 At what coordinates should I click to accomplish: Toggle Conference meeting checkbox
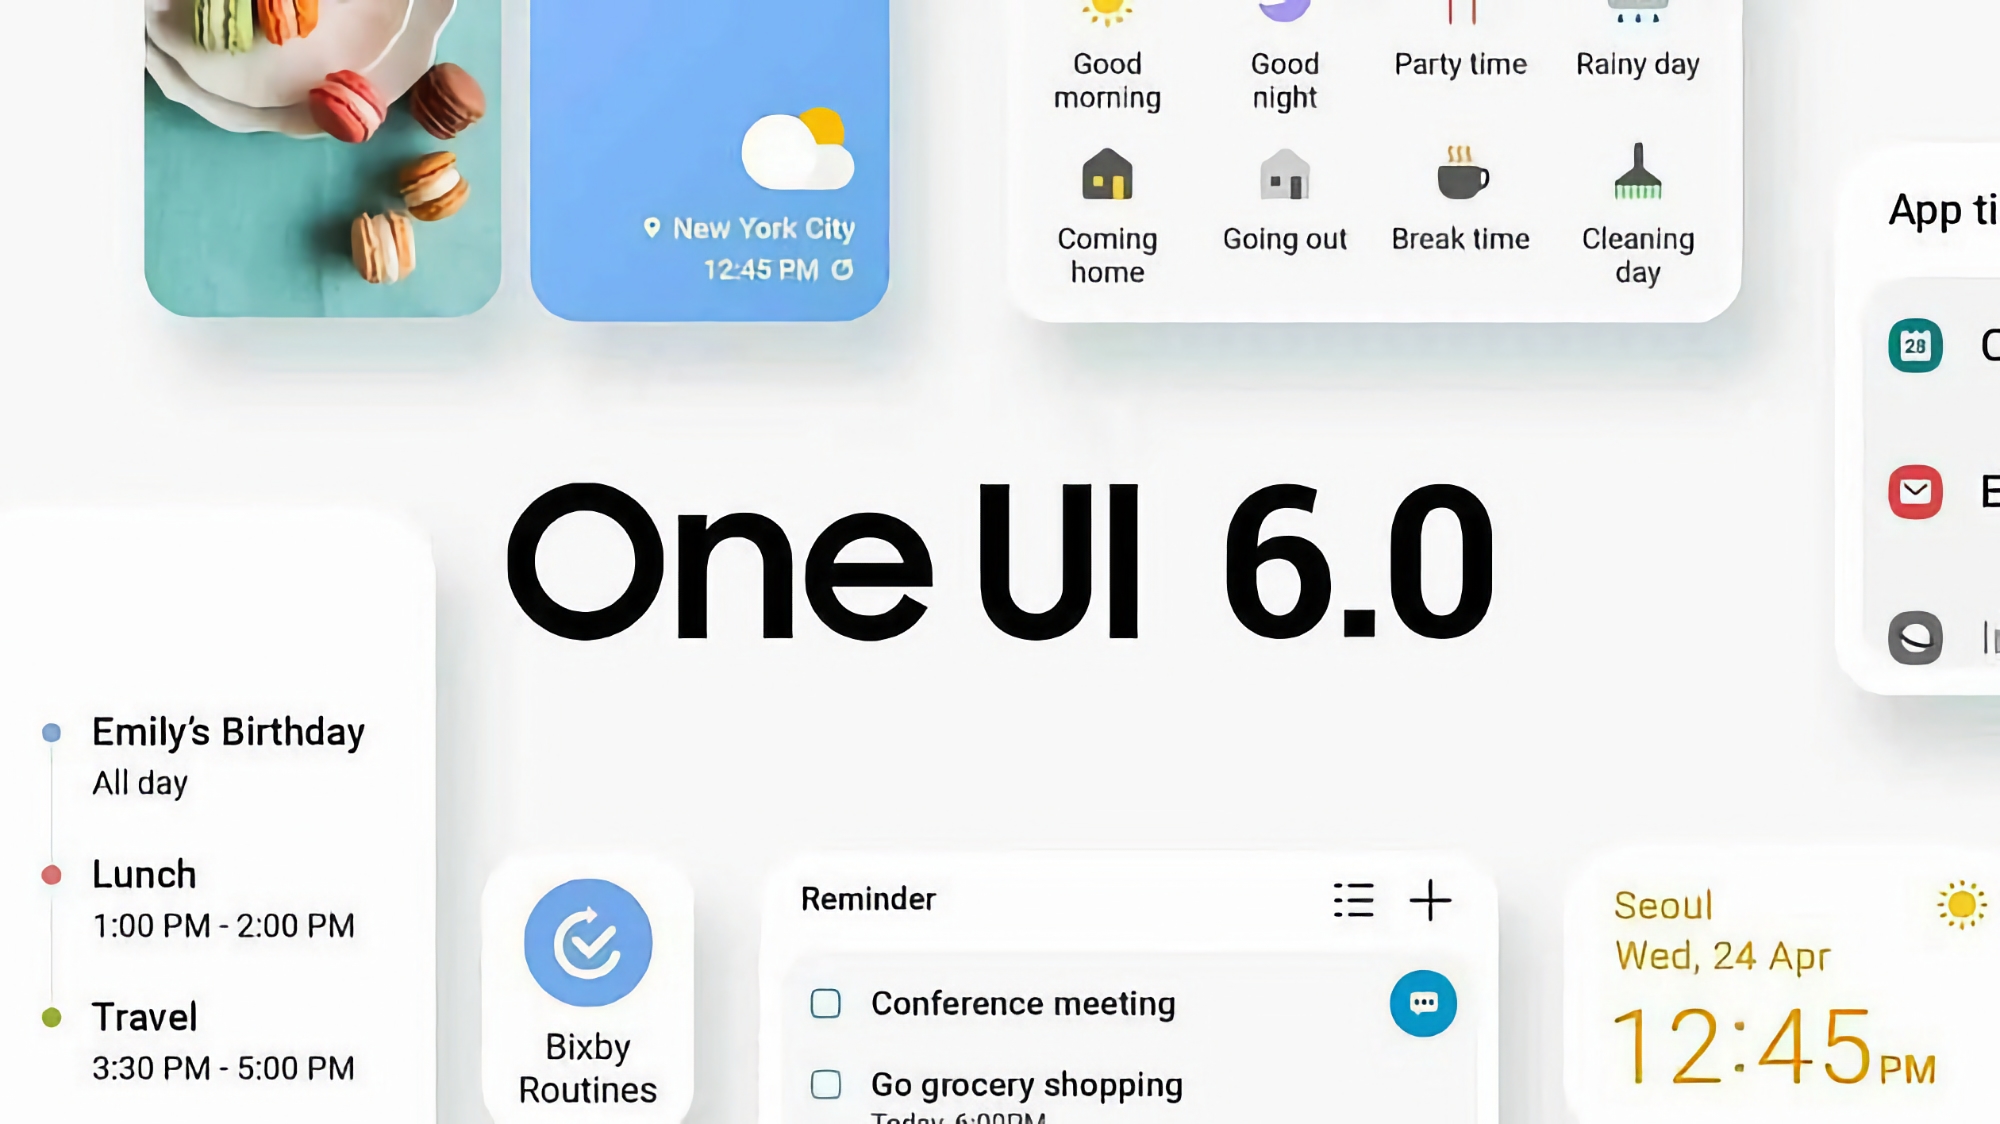pyautogui.click(x=826, y=1003)
